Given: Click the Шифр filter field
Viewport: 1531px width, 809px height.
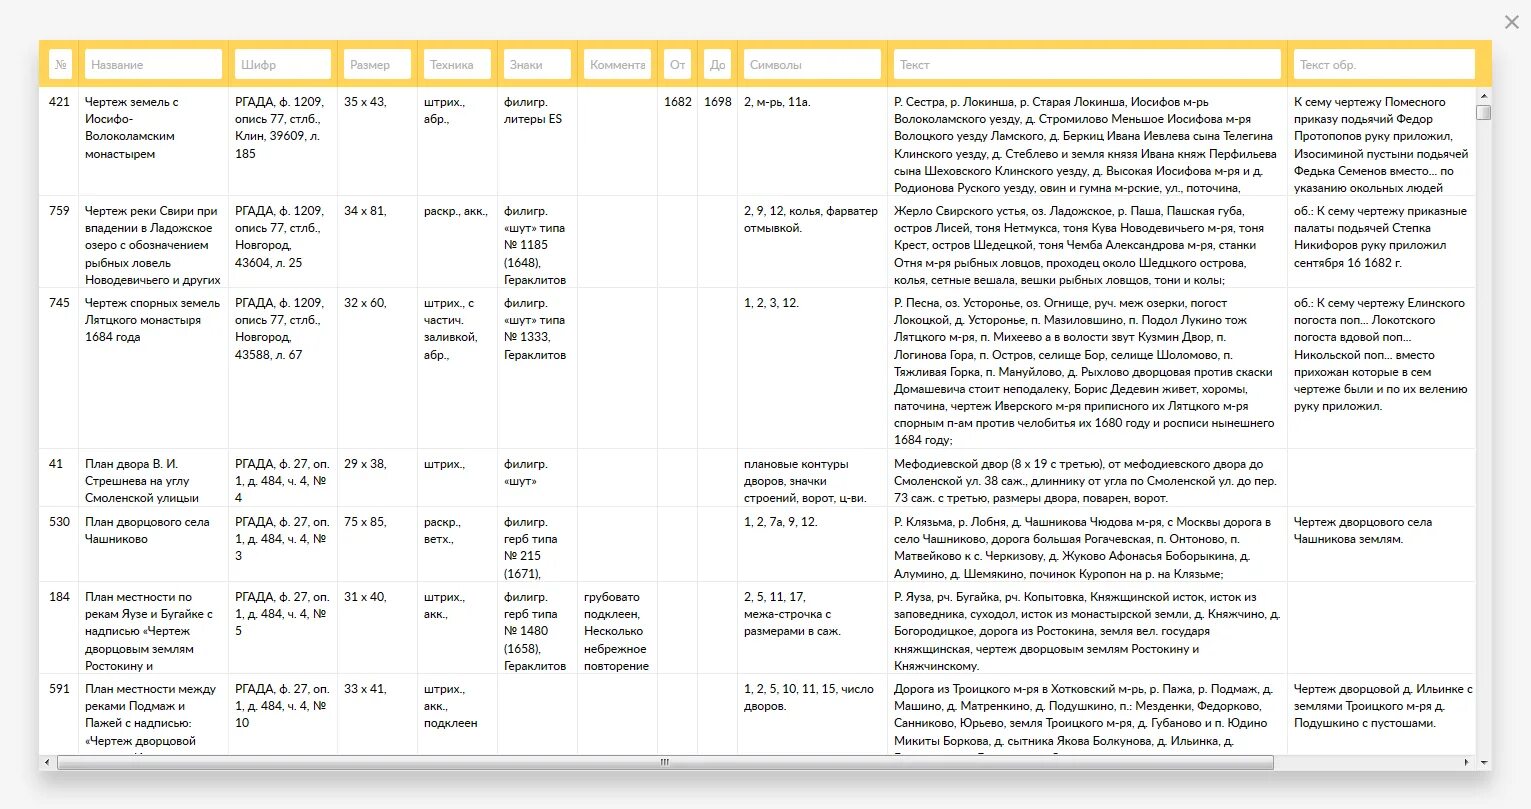Looking at the screenshot, I should [283, 64].
